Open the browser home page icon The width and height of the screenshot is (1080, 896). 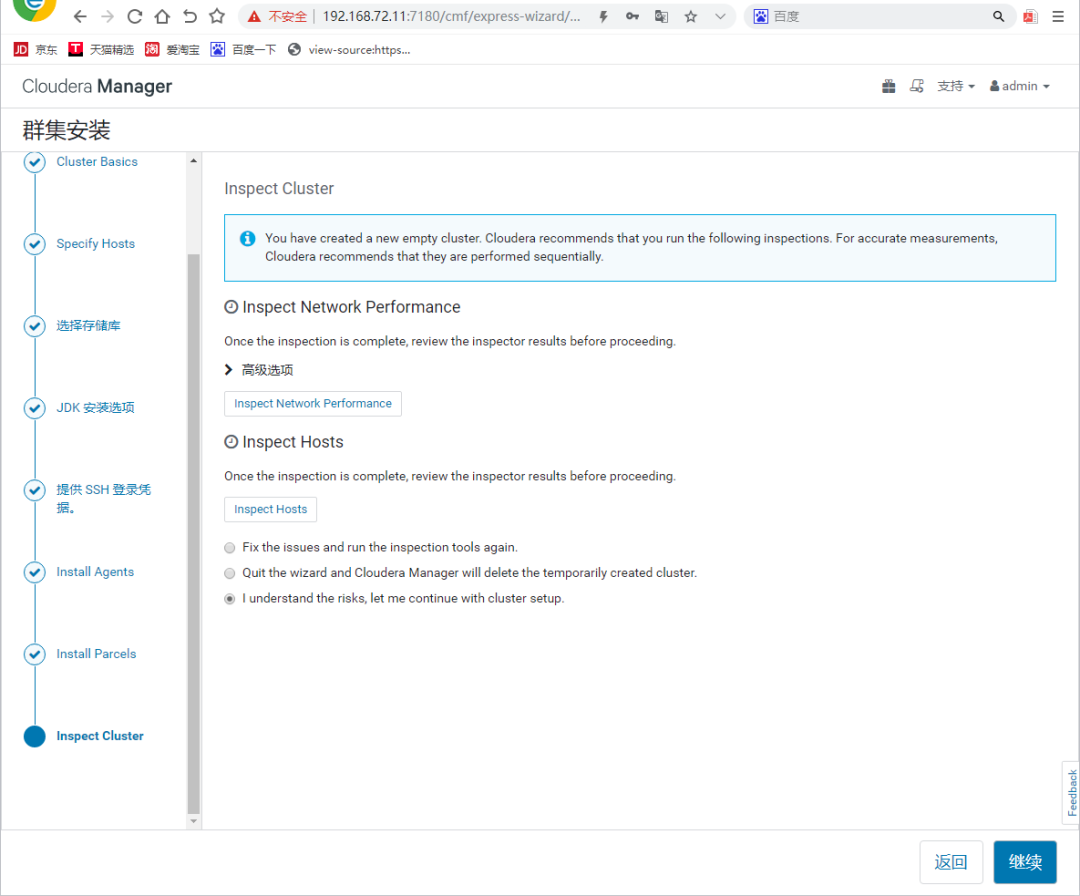162,17
